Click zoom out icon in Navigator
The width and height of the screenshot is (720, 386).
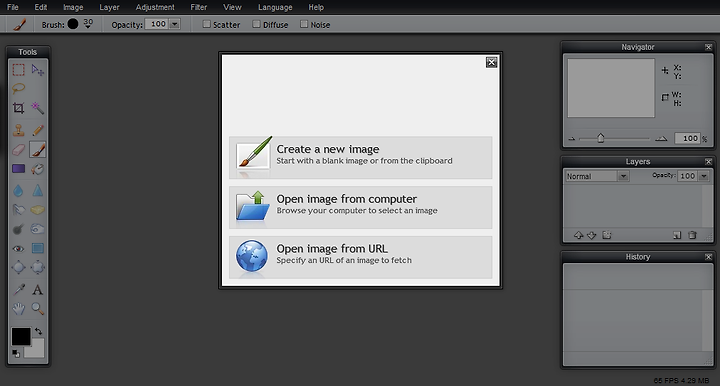[572, 139]
